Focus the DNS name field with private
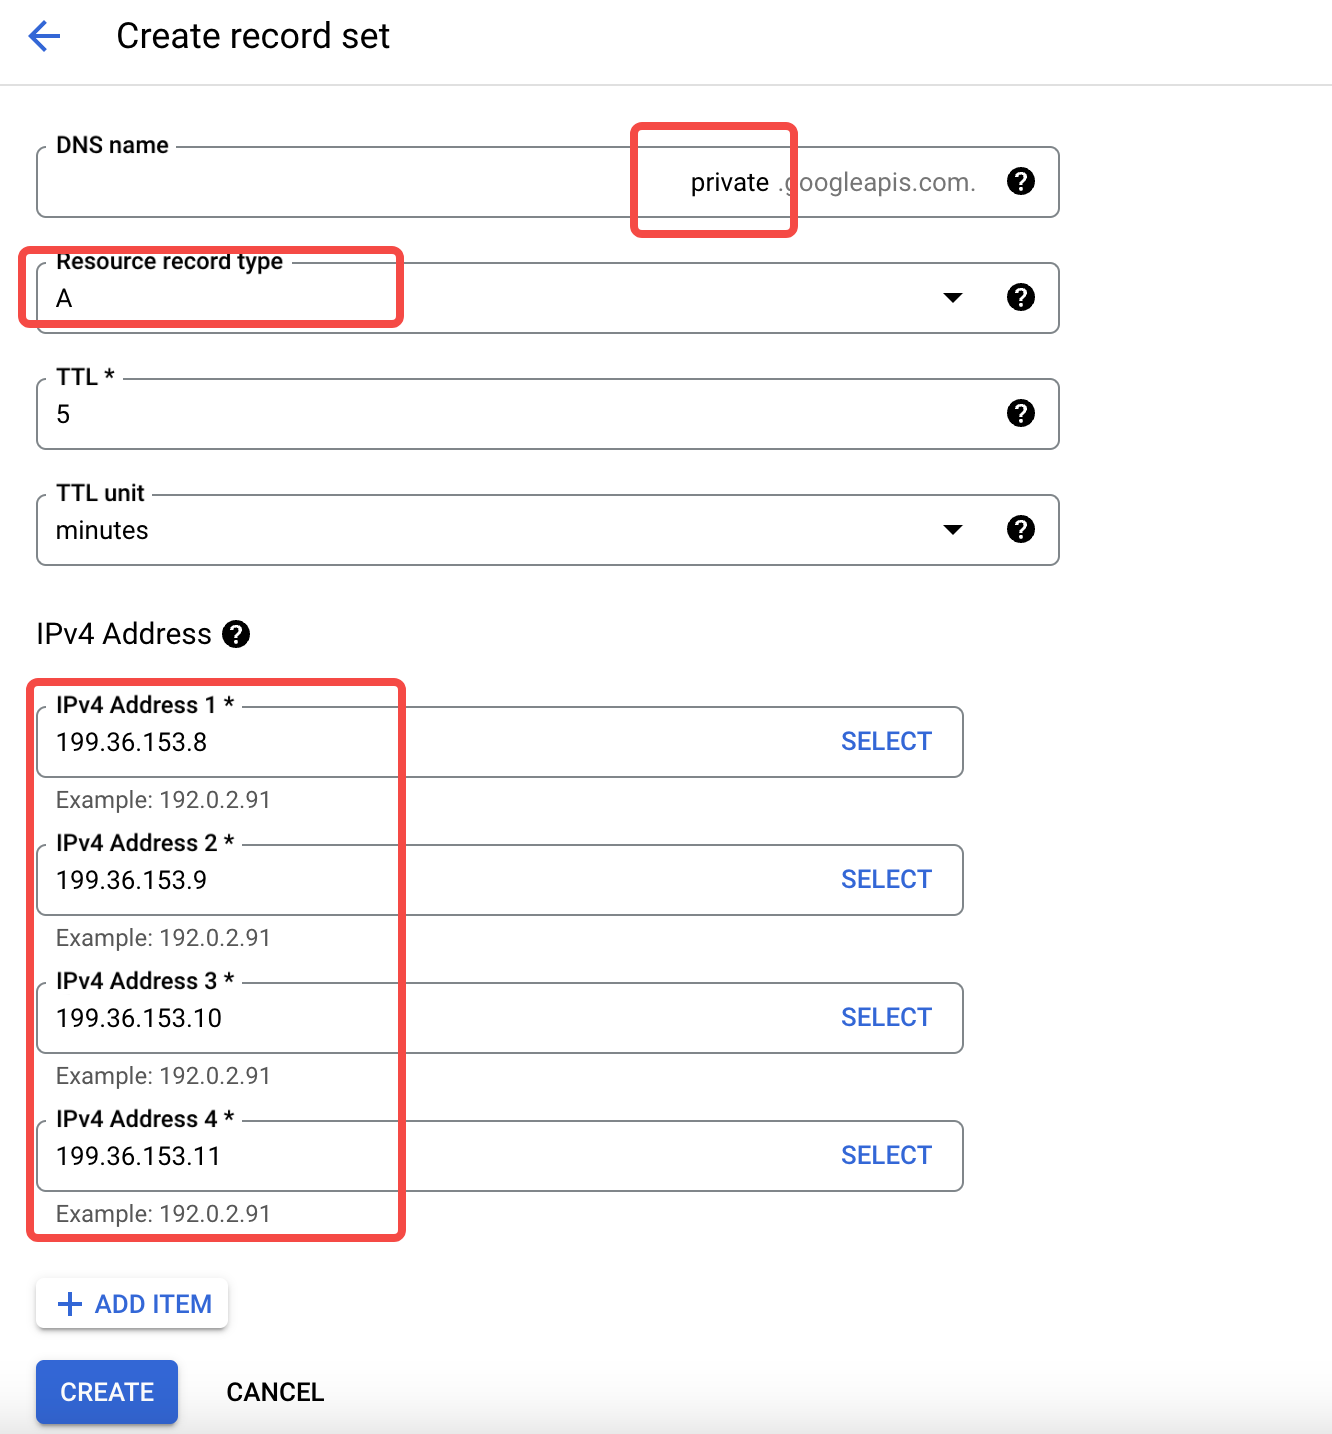The width and height of the screenshot is (1332, 1434). tap(548, 182)
